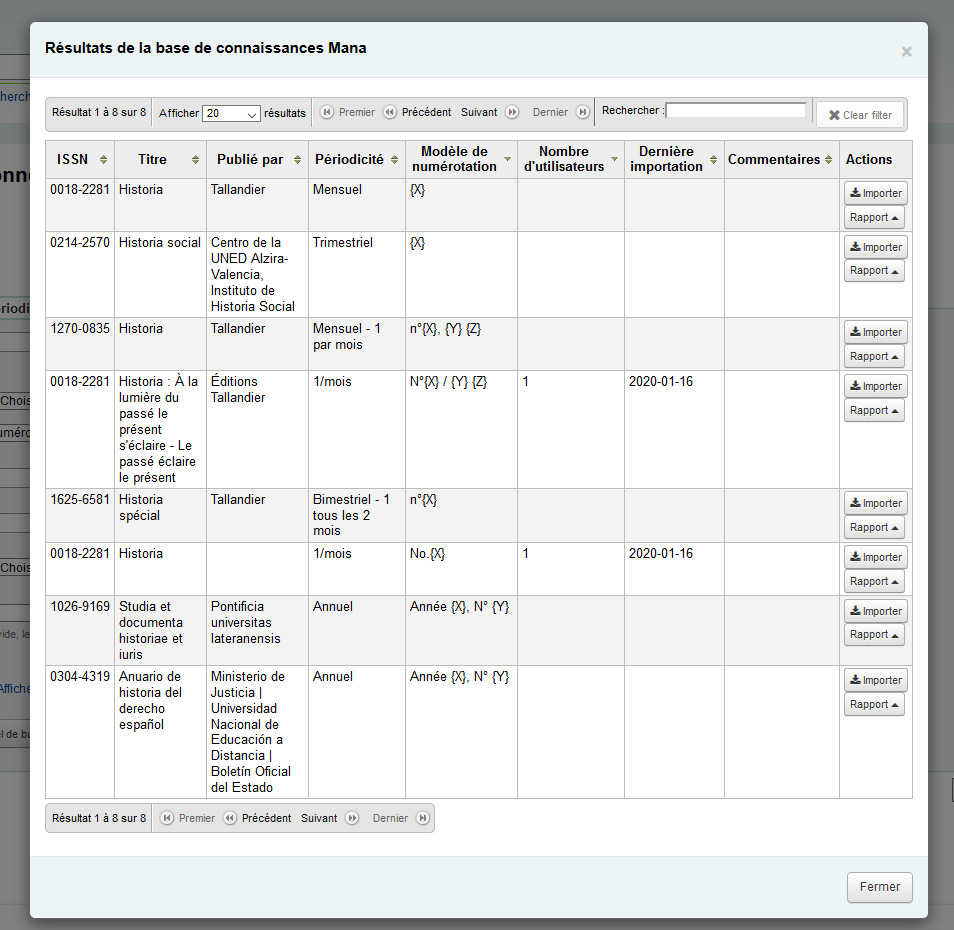This screenshot has width=954, height=930.
Task: Import the Éditions Tallandier Historia subscription
Action: click(x=876, y=386)
